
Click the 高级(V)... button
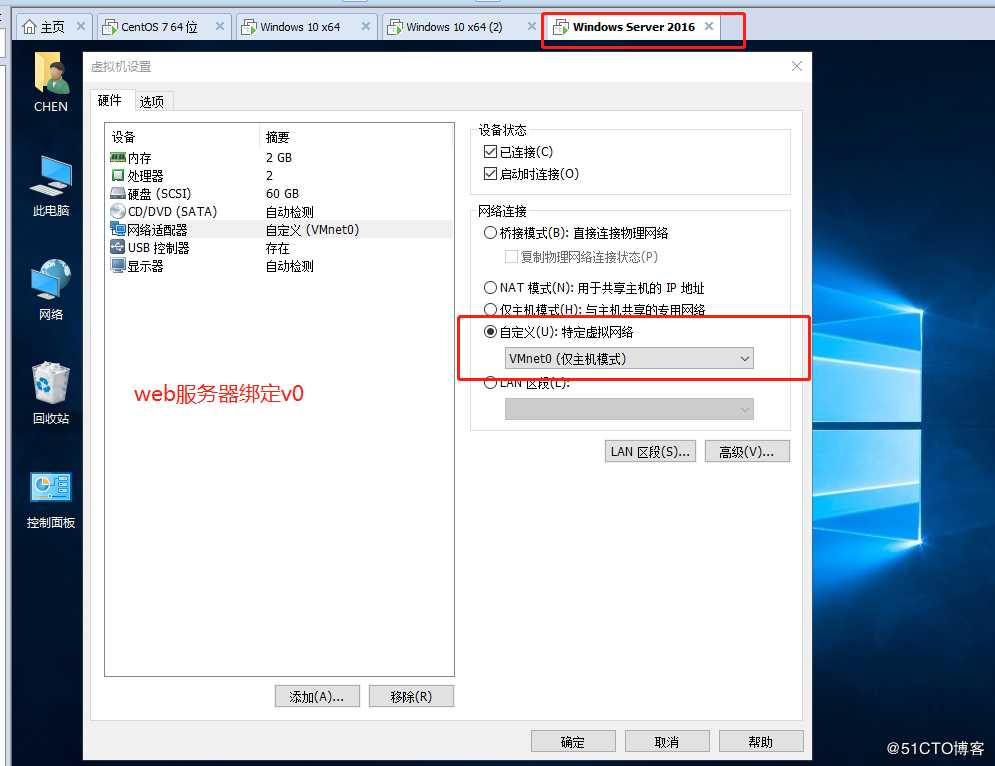point(747,451)
